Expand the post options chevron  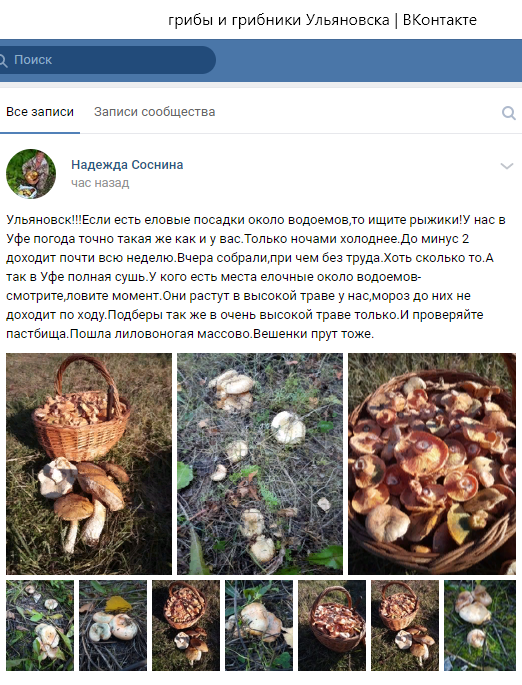506,166
